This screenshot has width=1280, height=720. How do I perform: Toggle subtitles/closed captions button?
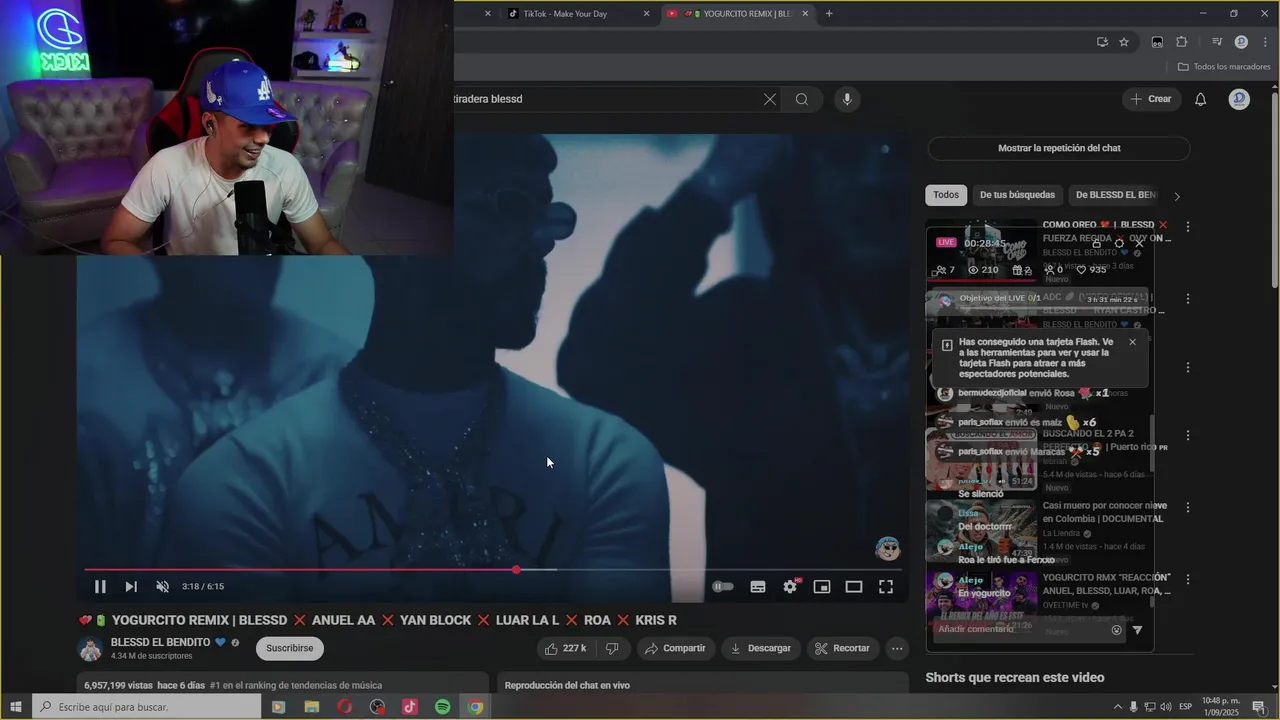[758, 587]
